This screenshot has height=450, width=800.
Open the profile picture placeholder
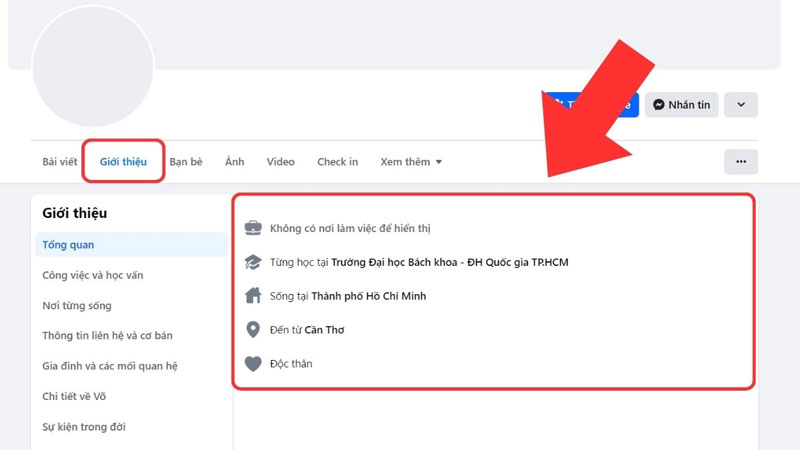(93, 66)
